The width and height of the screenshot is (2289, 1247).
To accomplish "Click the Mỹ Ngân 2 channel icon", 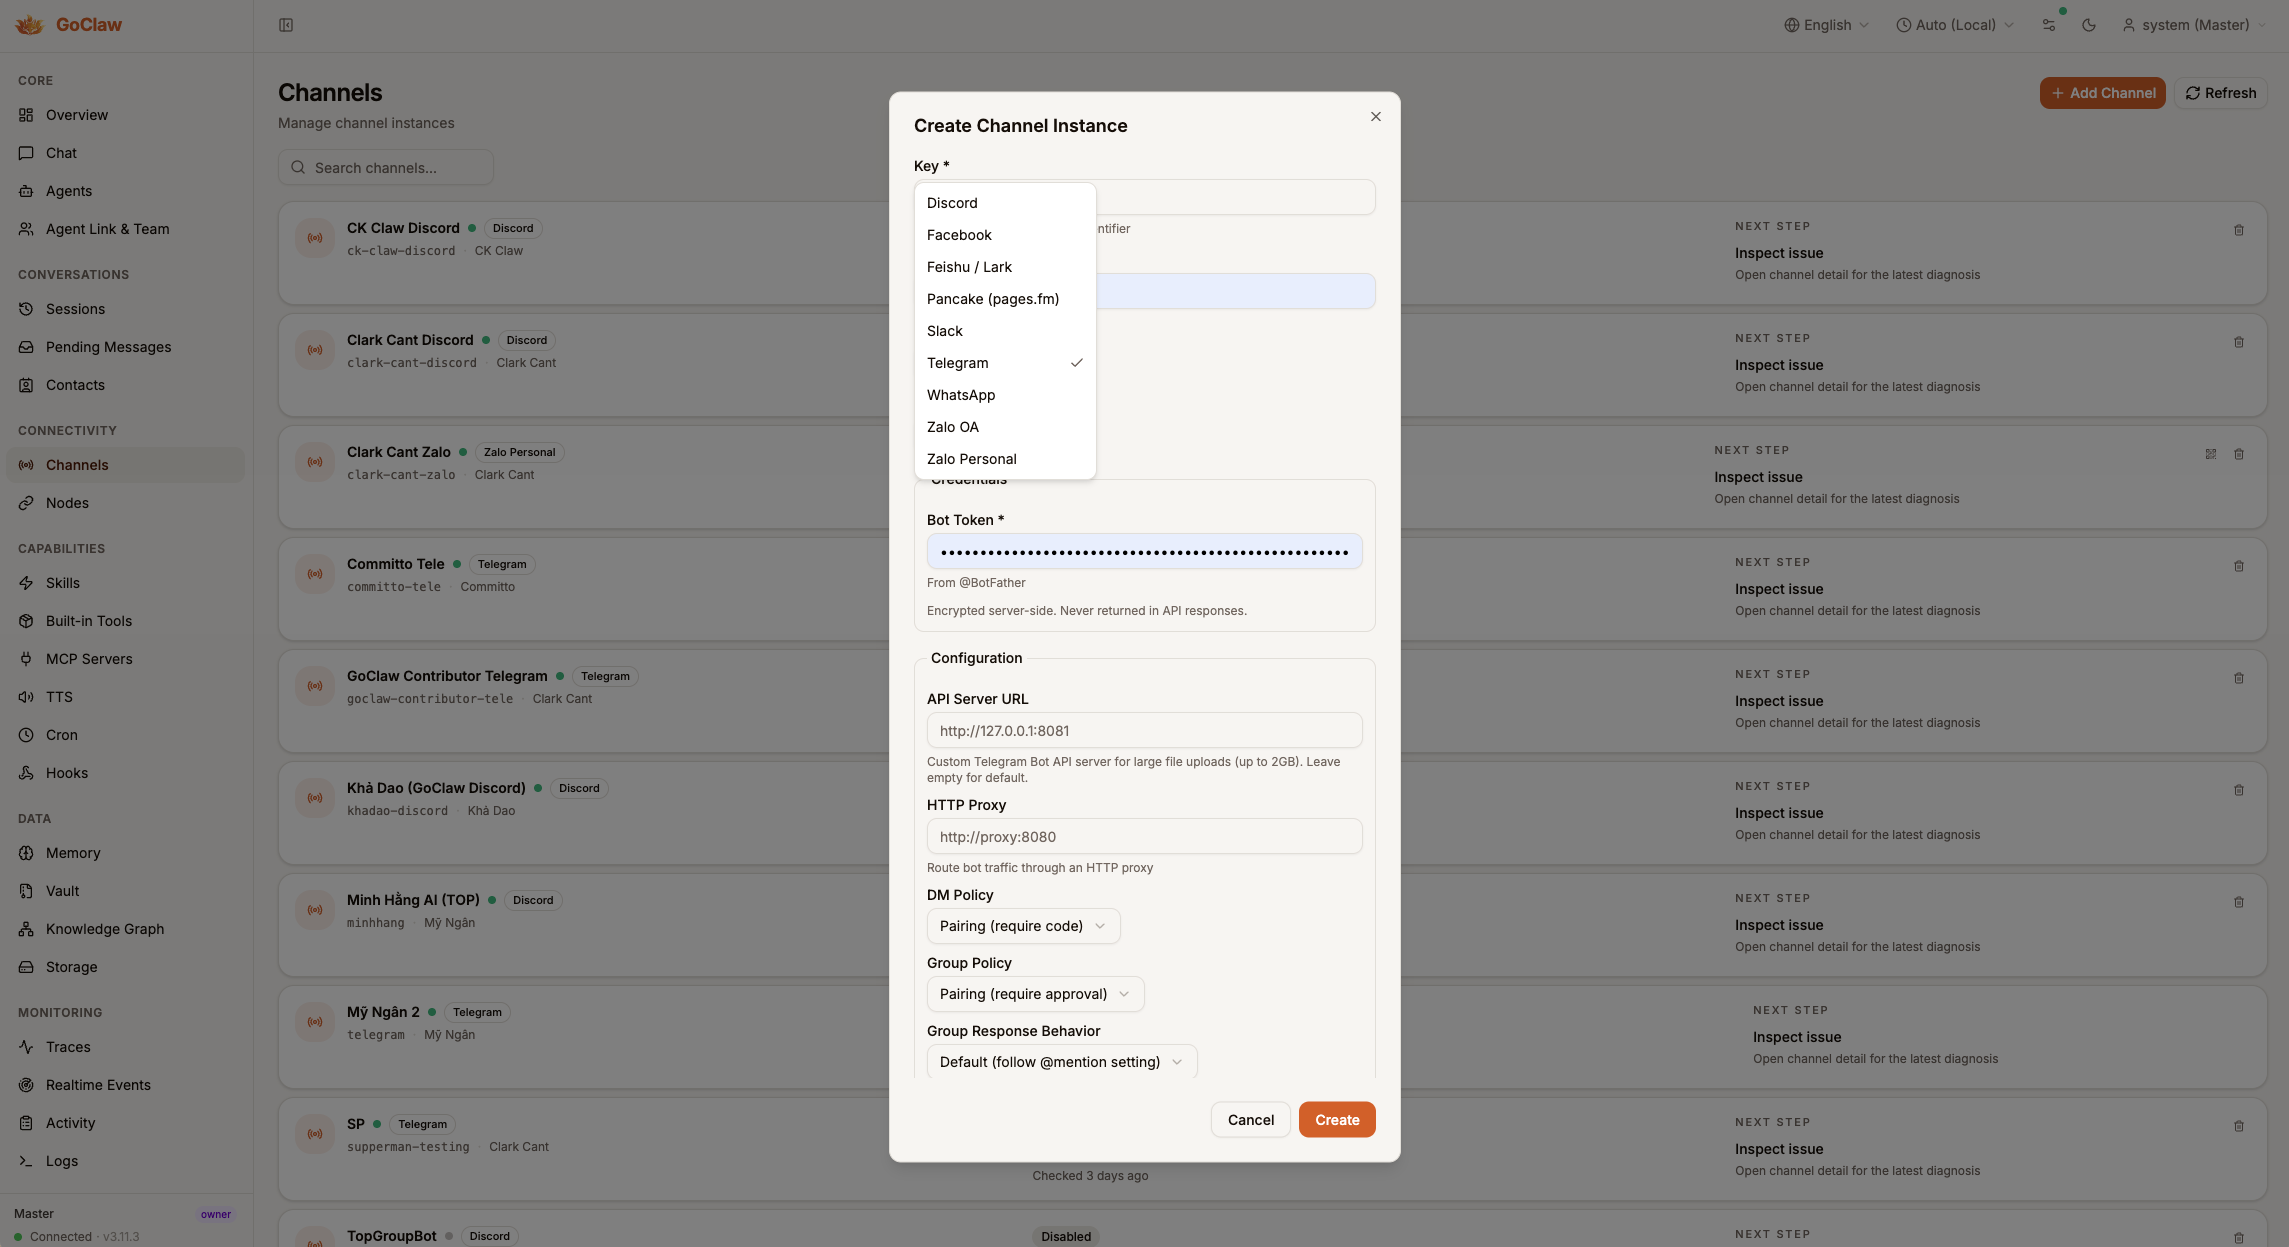I will 315,1022.
